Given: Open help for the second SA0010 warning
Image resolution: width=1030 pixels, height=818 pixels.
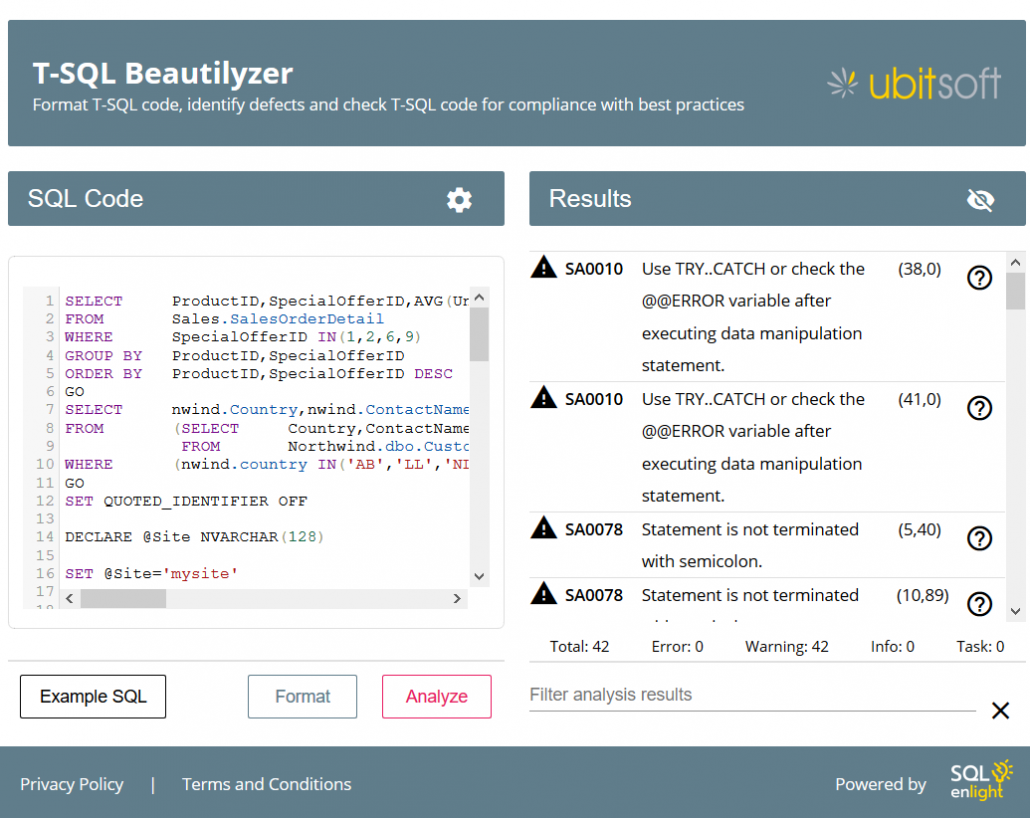Looking at the screenshot, I should 978,408.
